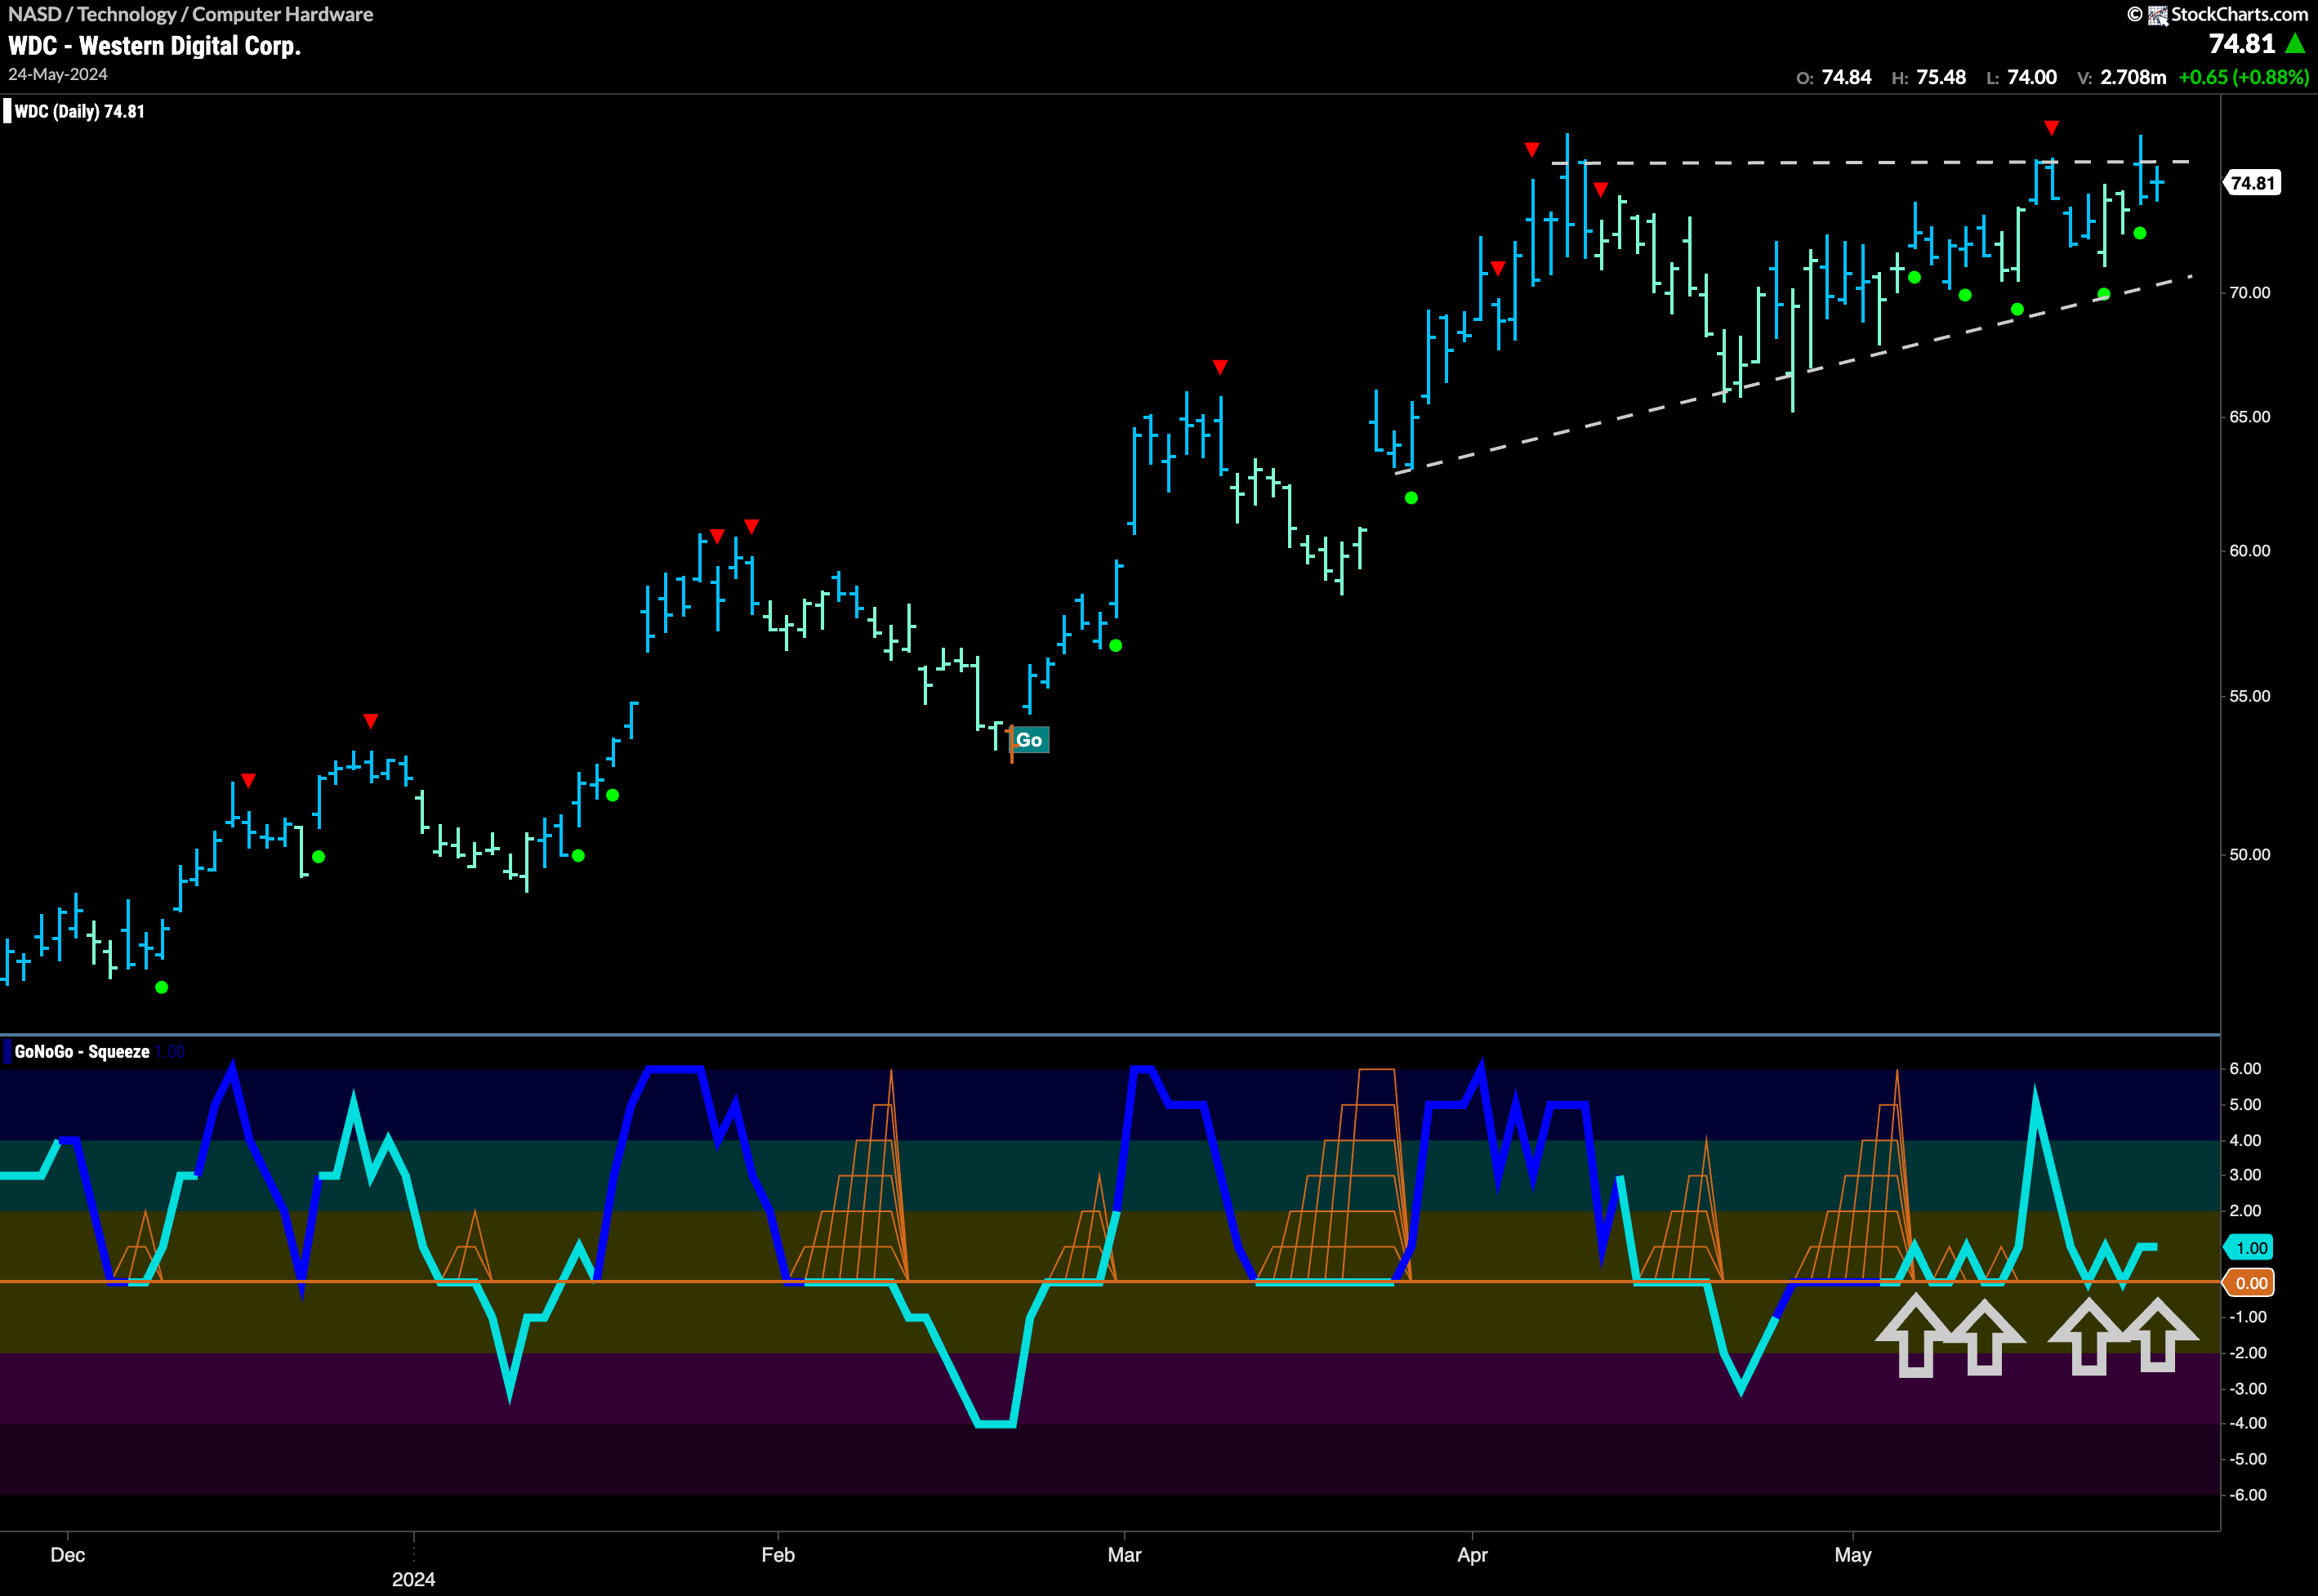Click the 'Feb' label on time axis

click(x=778, y=1555)
